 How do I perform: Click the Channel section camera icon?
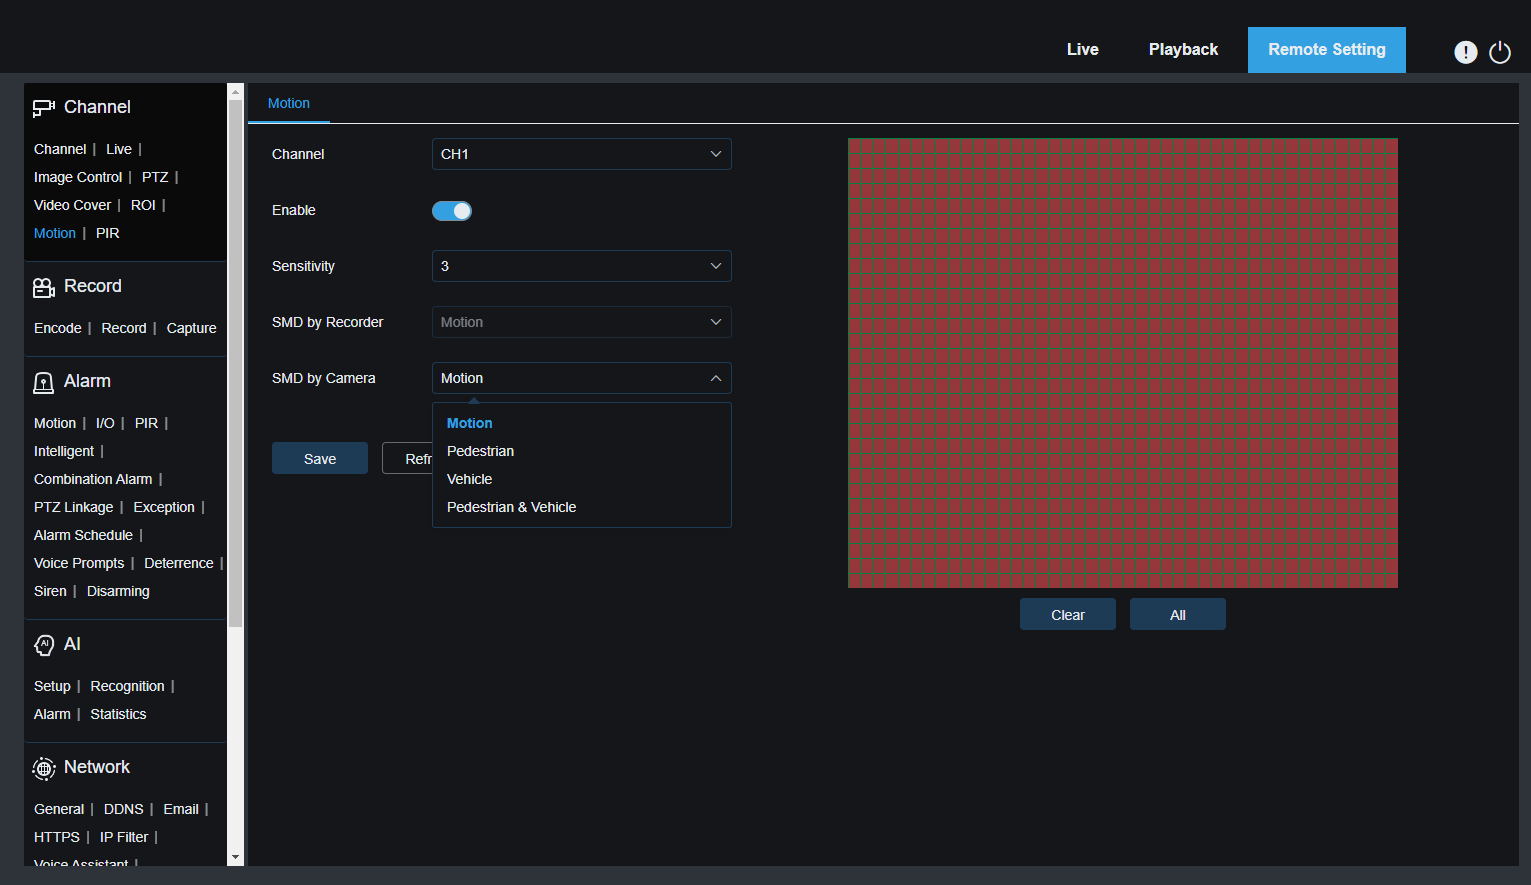point(44,108)
